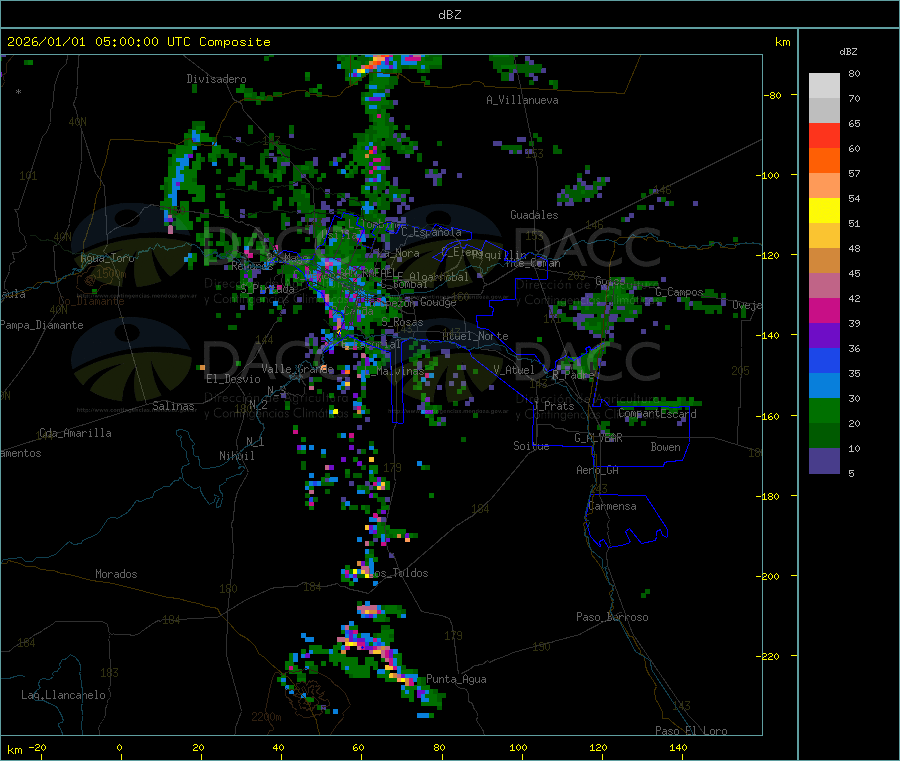Click the '-80' tick on the right axis

coord(773,95)
